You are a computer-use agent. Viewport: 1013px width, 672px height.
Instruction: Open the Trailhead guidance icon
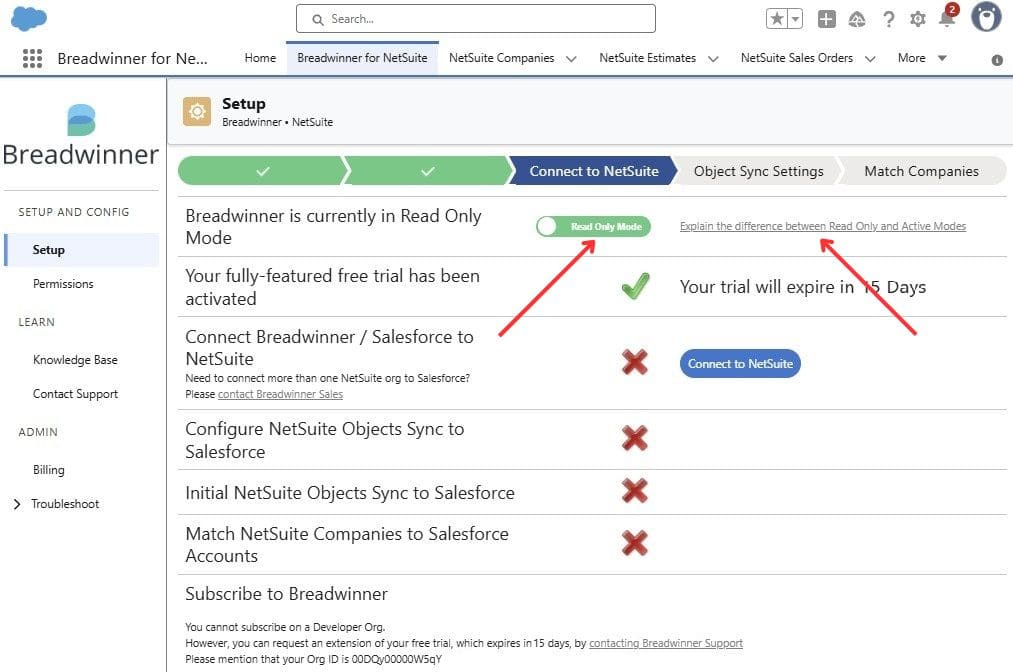click(x=857, y=19)
